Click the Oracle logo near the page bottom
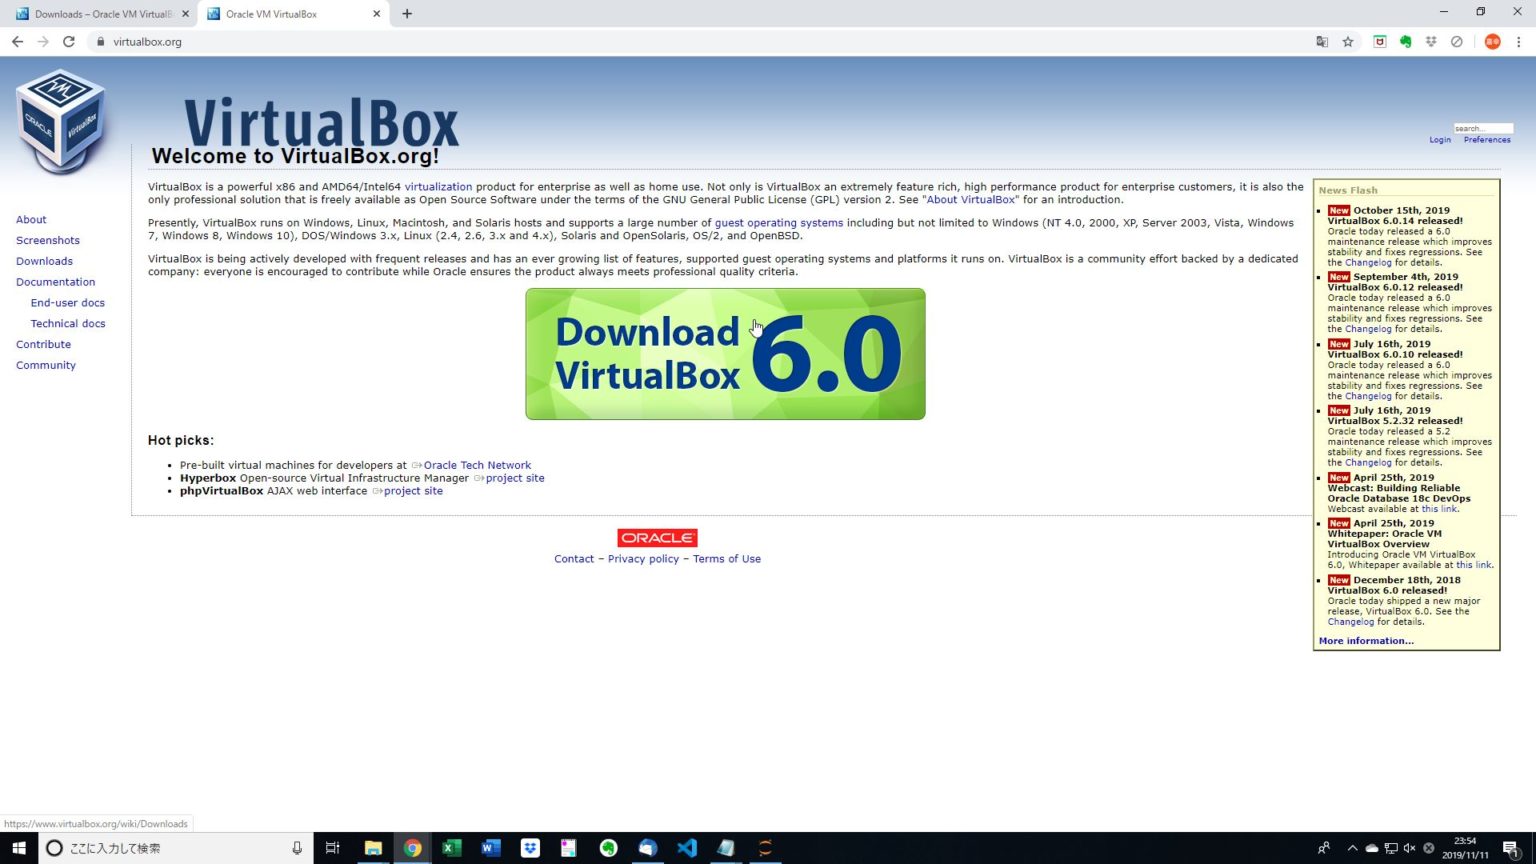The width and height of the screenshot is (1536, 864). [657, 538]
